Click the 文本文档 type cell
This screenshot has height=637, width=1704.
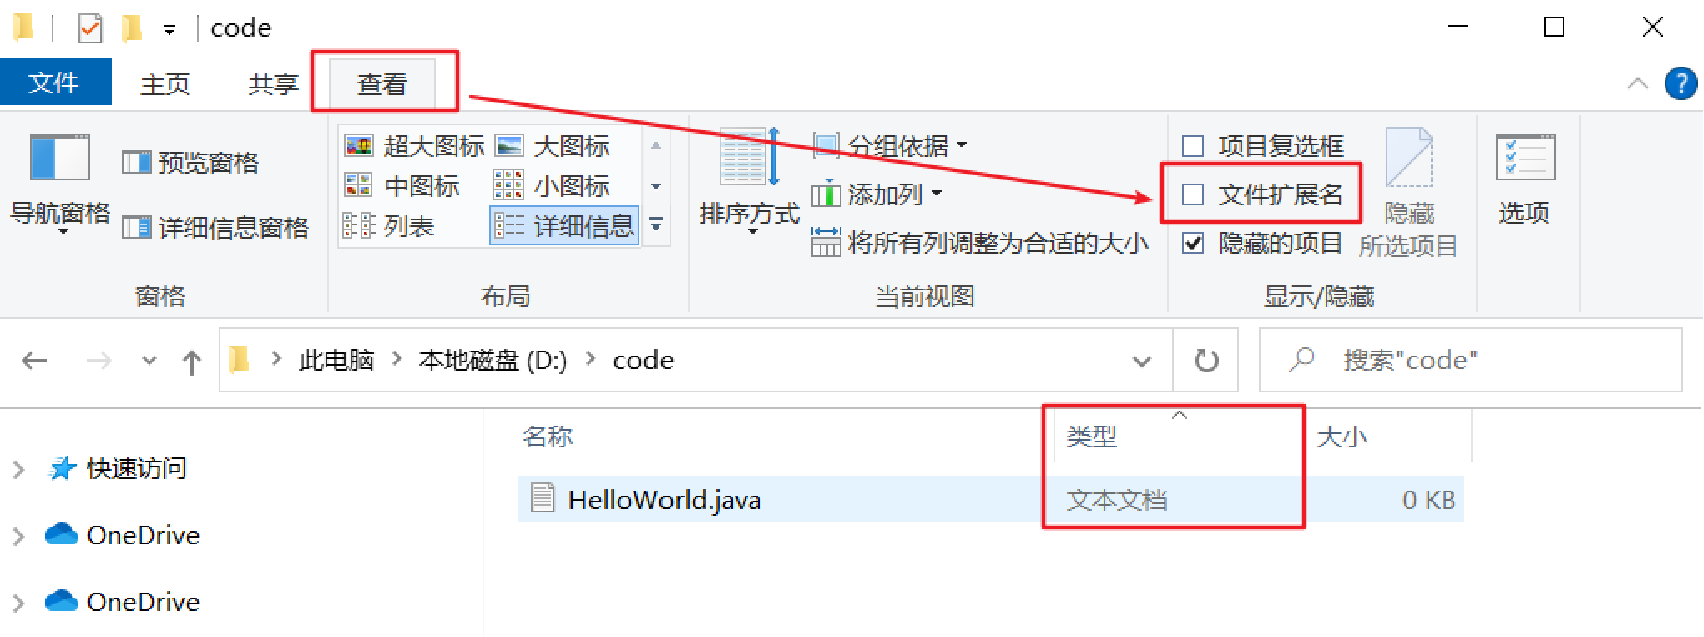(1117, 500)
